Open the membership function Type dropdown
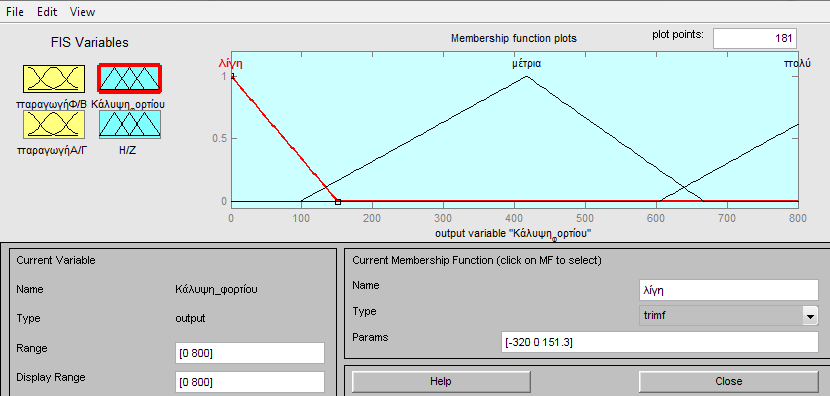 (x=729, y=317)
